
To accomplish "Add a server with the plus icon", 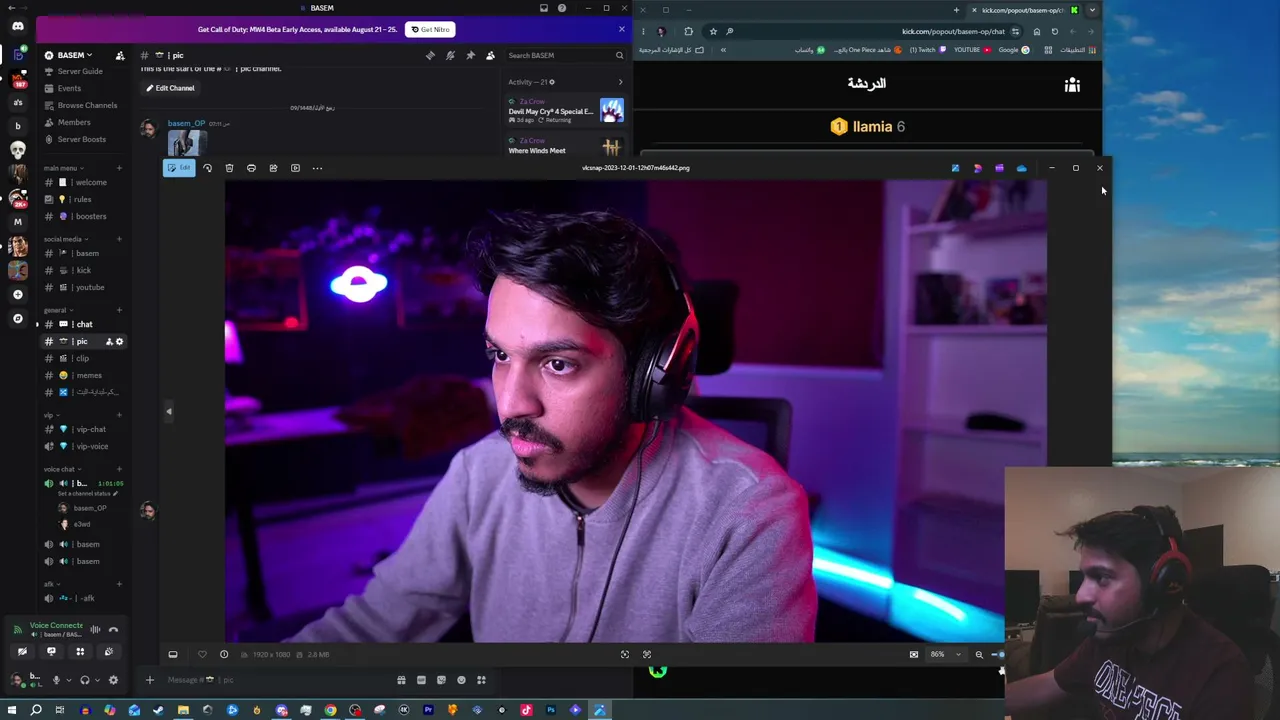I will tap(17, 295).
